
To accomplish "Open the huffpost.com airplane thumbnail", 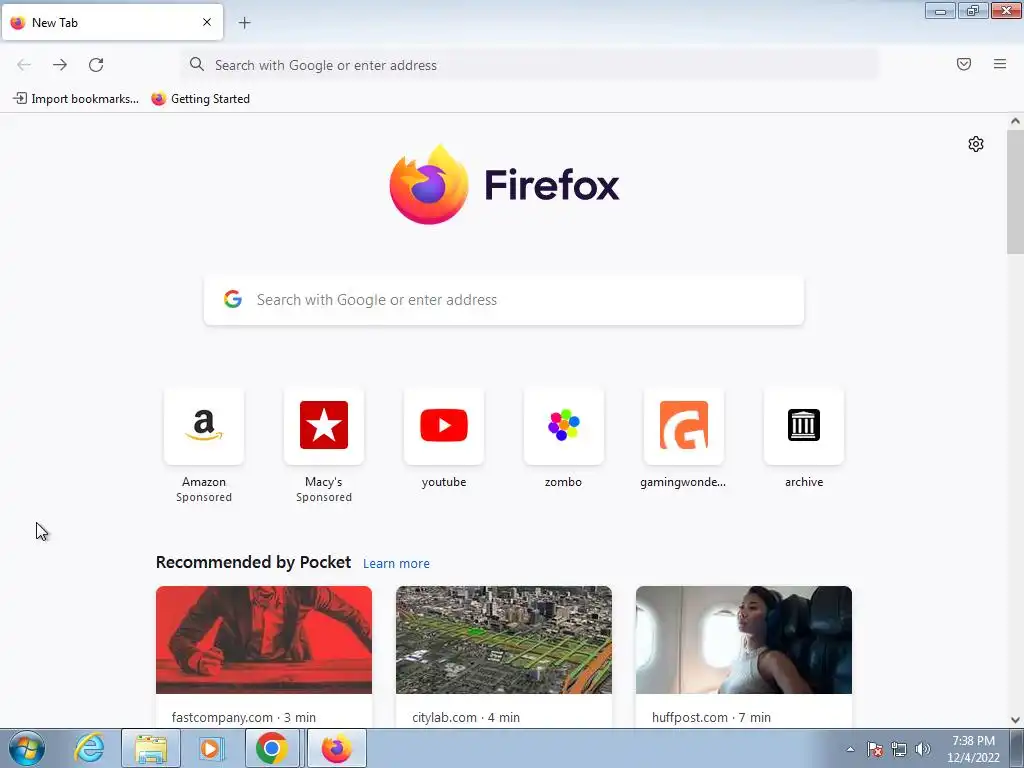I will click(744, 640).
